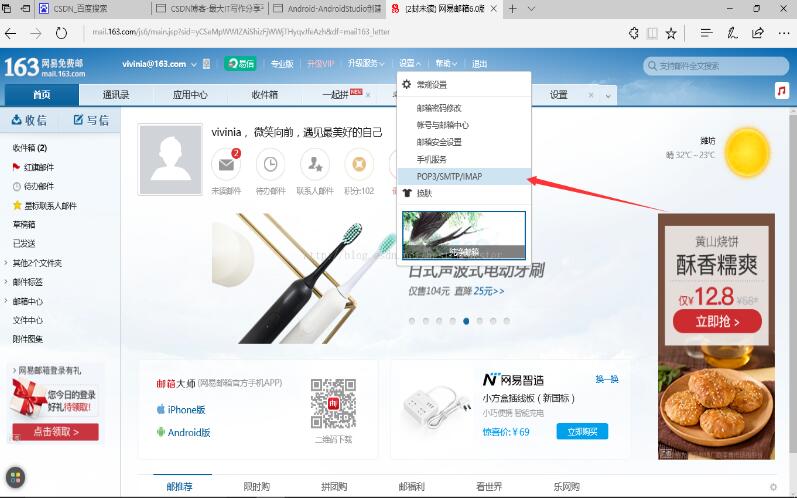Click the search box in the mail header

click(x=716, y=66)
